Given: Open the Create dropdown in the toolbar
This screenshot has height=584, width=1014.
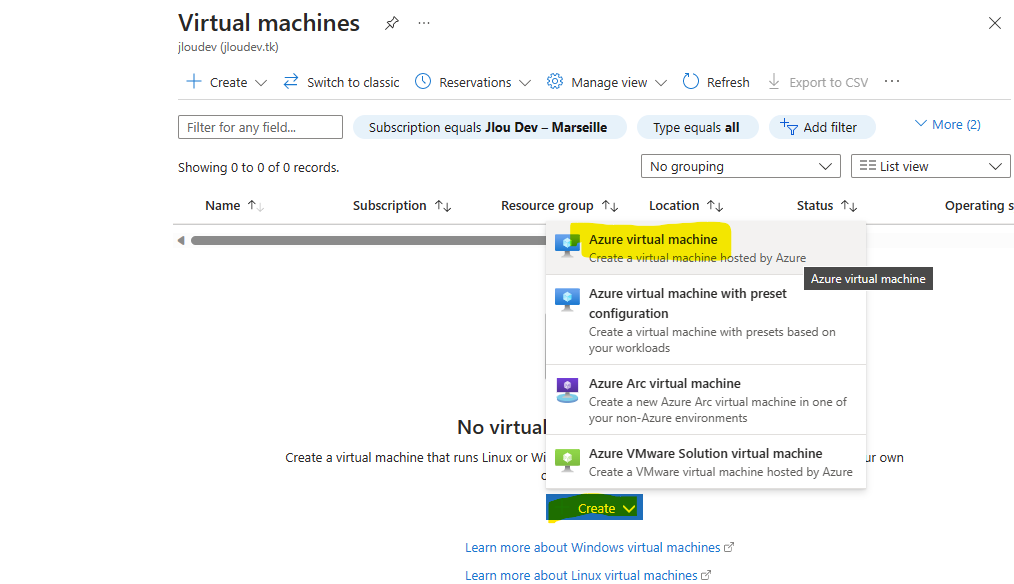Looking at the screenshot, I should click(226, 82).
